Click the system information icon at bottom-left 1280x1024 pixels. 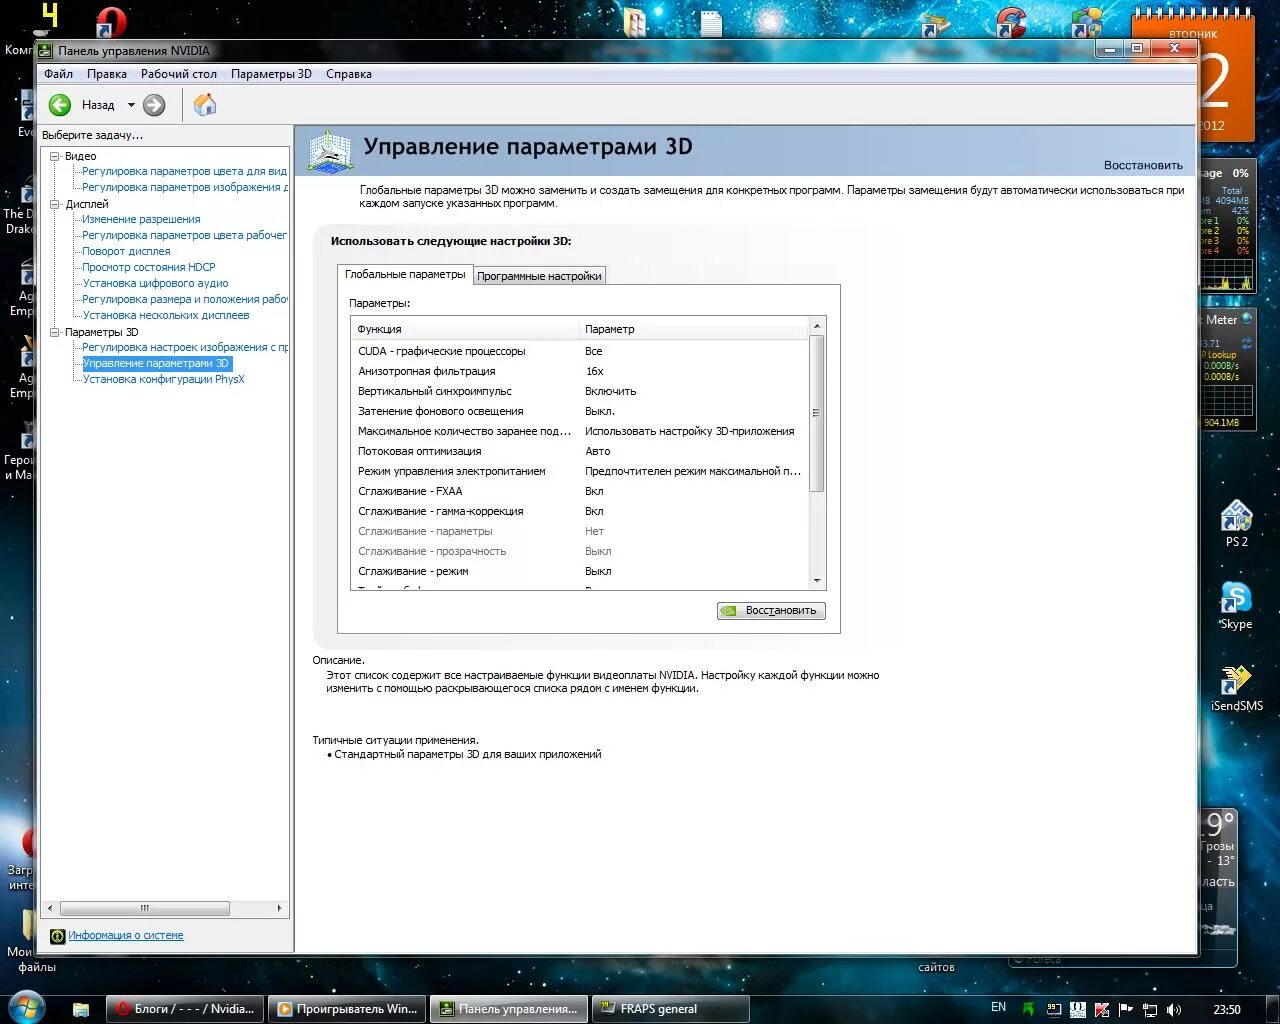point(57,936)
